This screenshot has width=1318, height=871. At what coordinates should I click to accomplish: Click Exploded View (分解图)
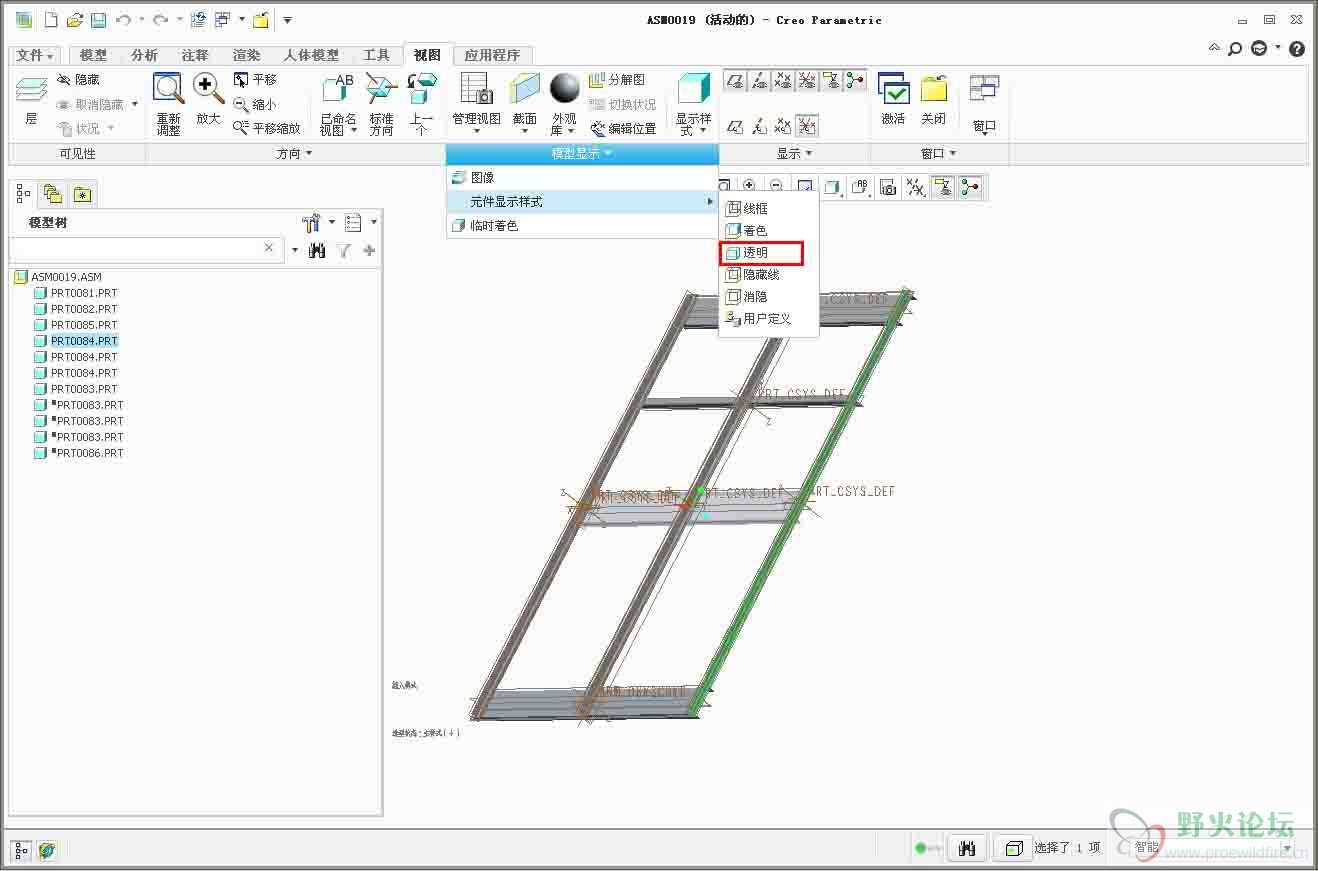[x=617, y=80]
